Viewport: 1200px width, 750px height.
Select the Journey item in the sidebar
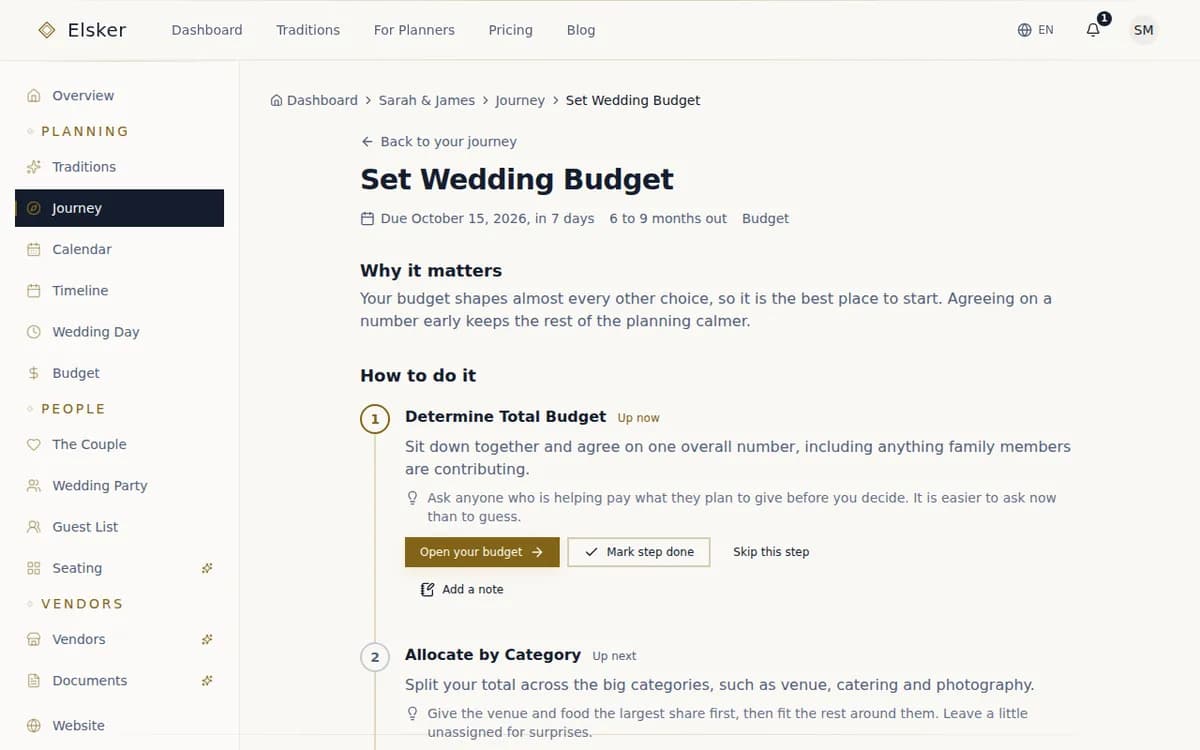[119, 208]
